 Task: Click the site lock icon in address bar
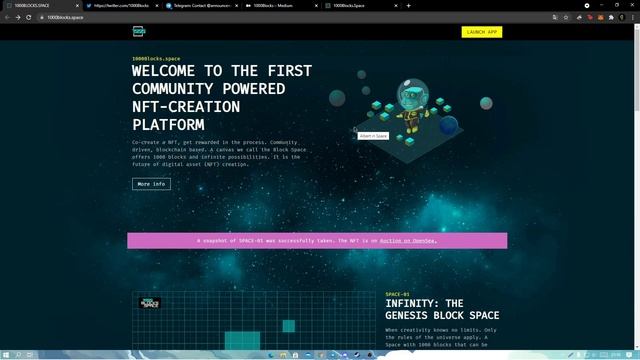click(x=42, y=18)
